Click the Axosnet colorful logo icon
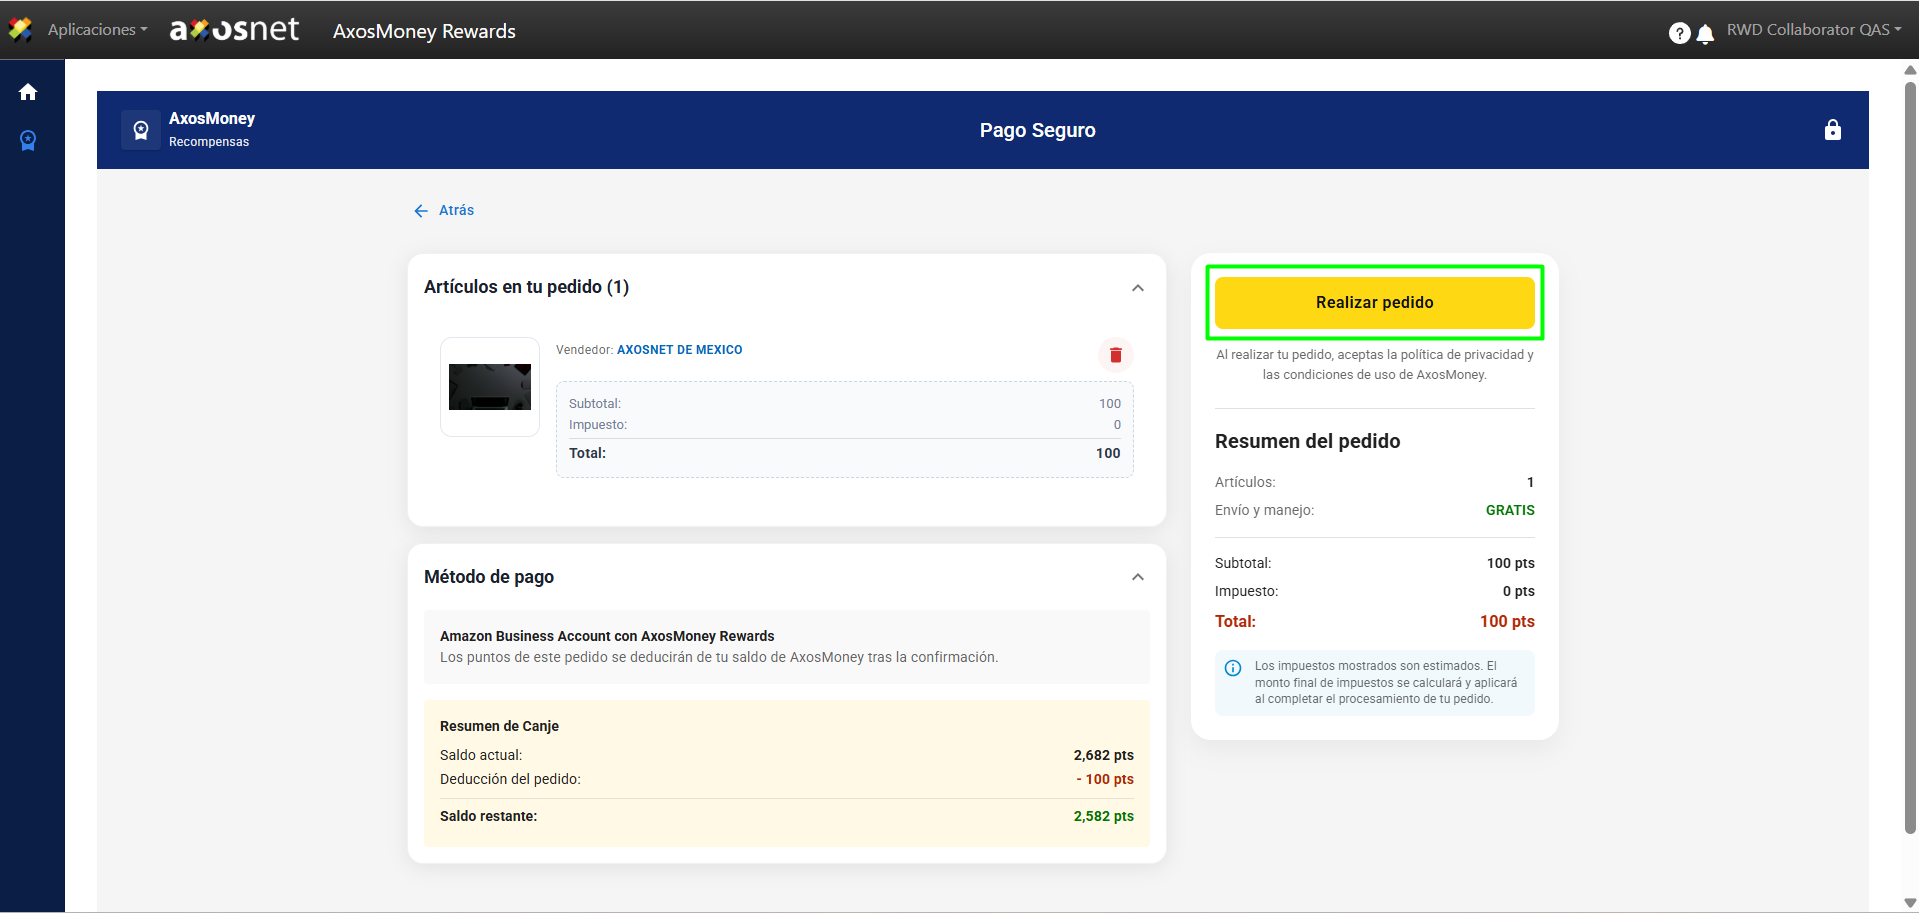This screenshot has height=913, width=1919. tap(20, 30)
